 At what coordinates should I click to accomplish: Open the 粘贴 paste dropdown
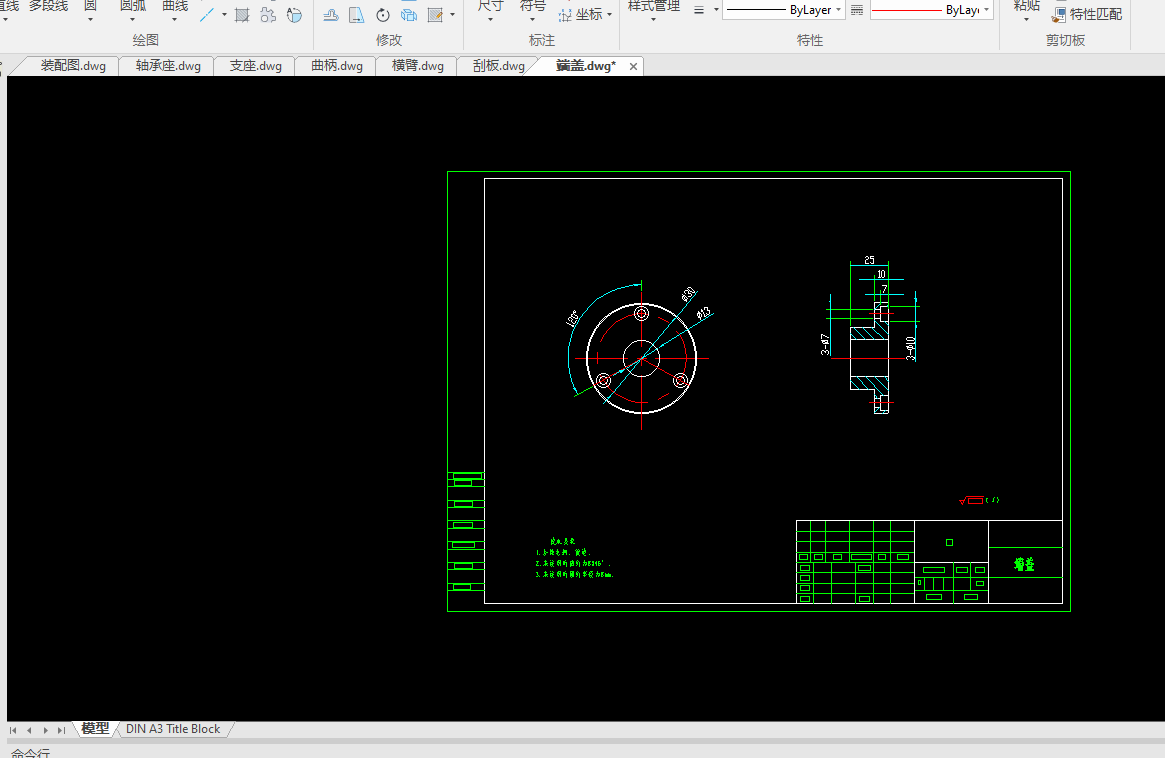tap(1026, 19)
